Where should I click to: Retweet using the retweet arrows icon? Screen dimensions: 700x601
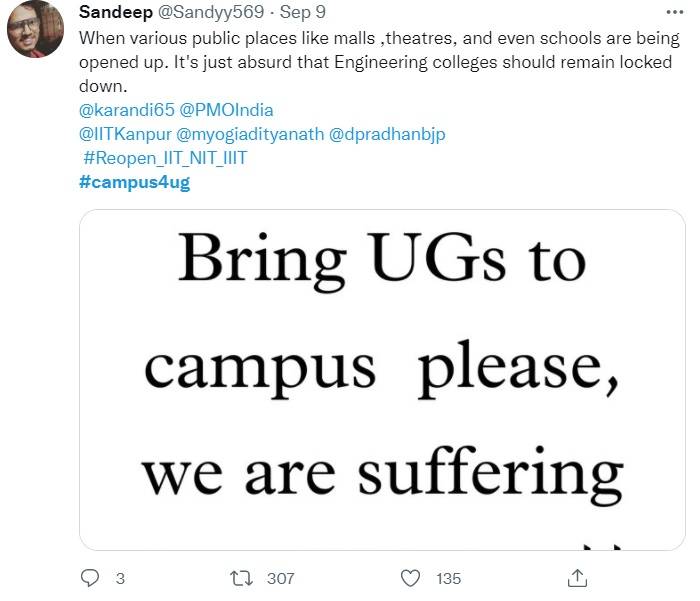click(241, 578)
